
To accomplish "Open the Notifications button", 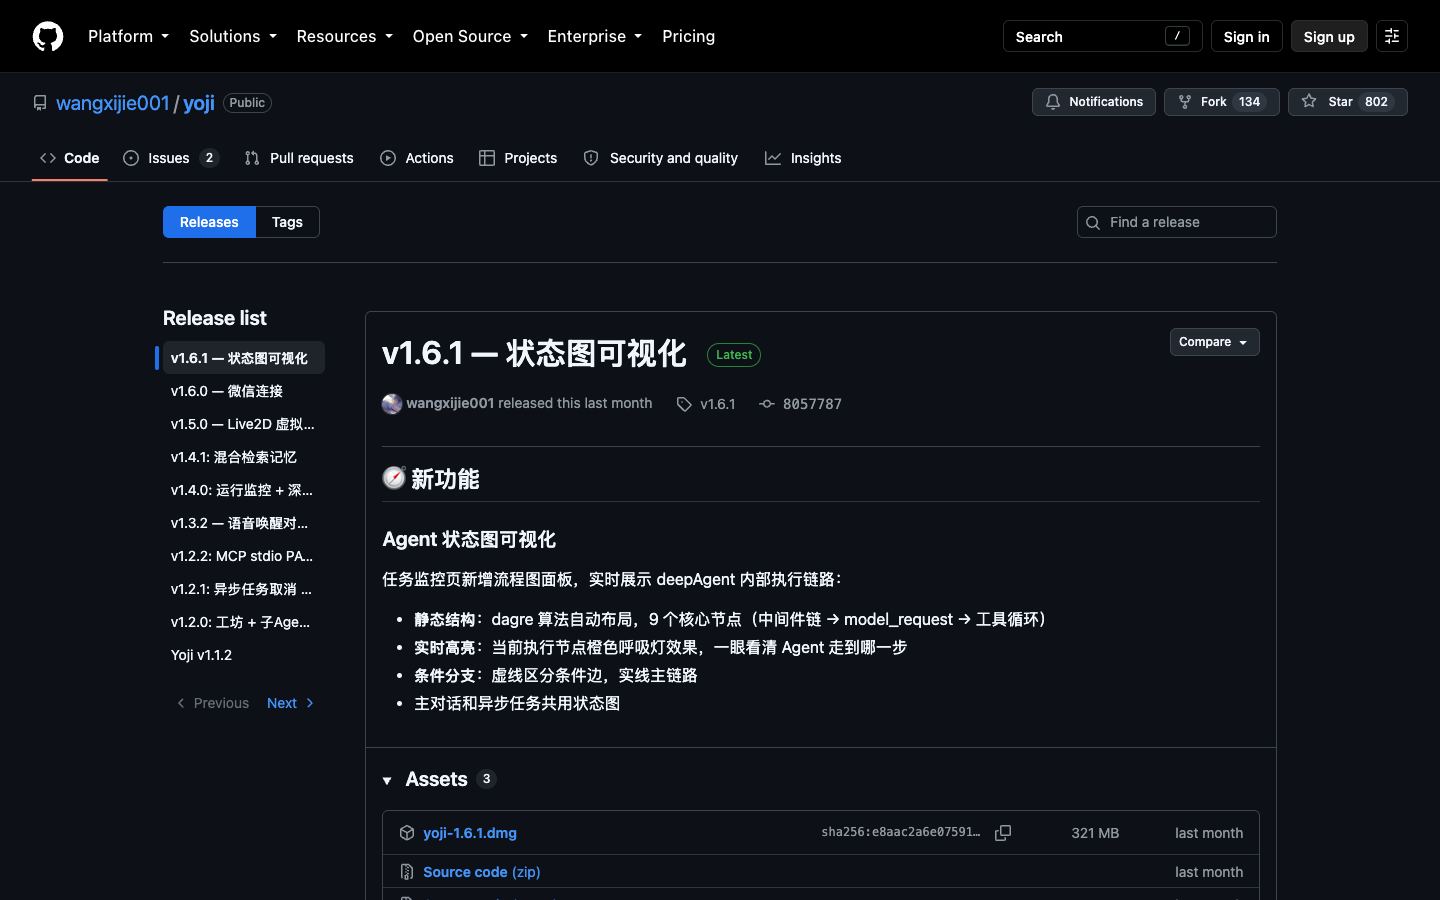I will [1094, 102].
